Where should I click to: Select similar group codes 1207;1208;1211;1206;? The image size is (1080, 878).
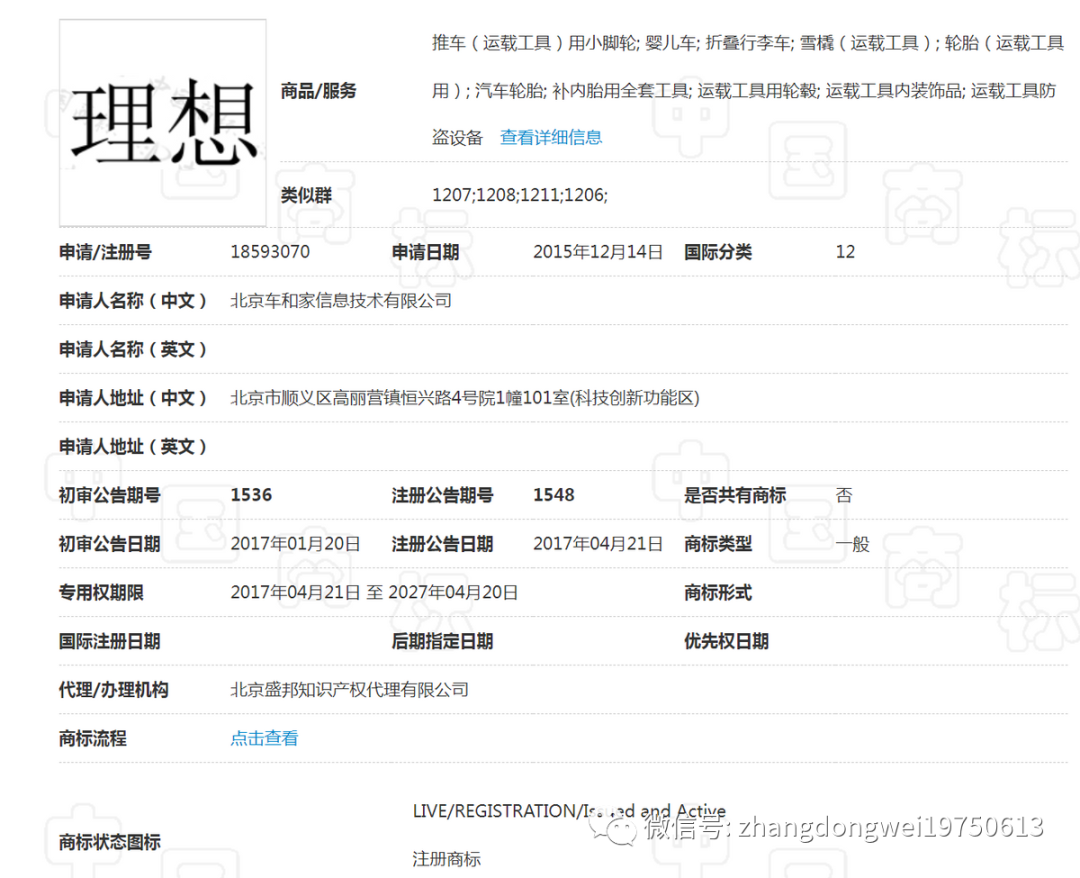coord(520,195)
